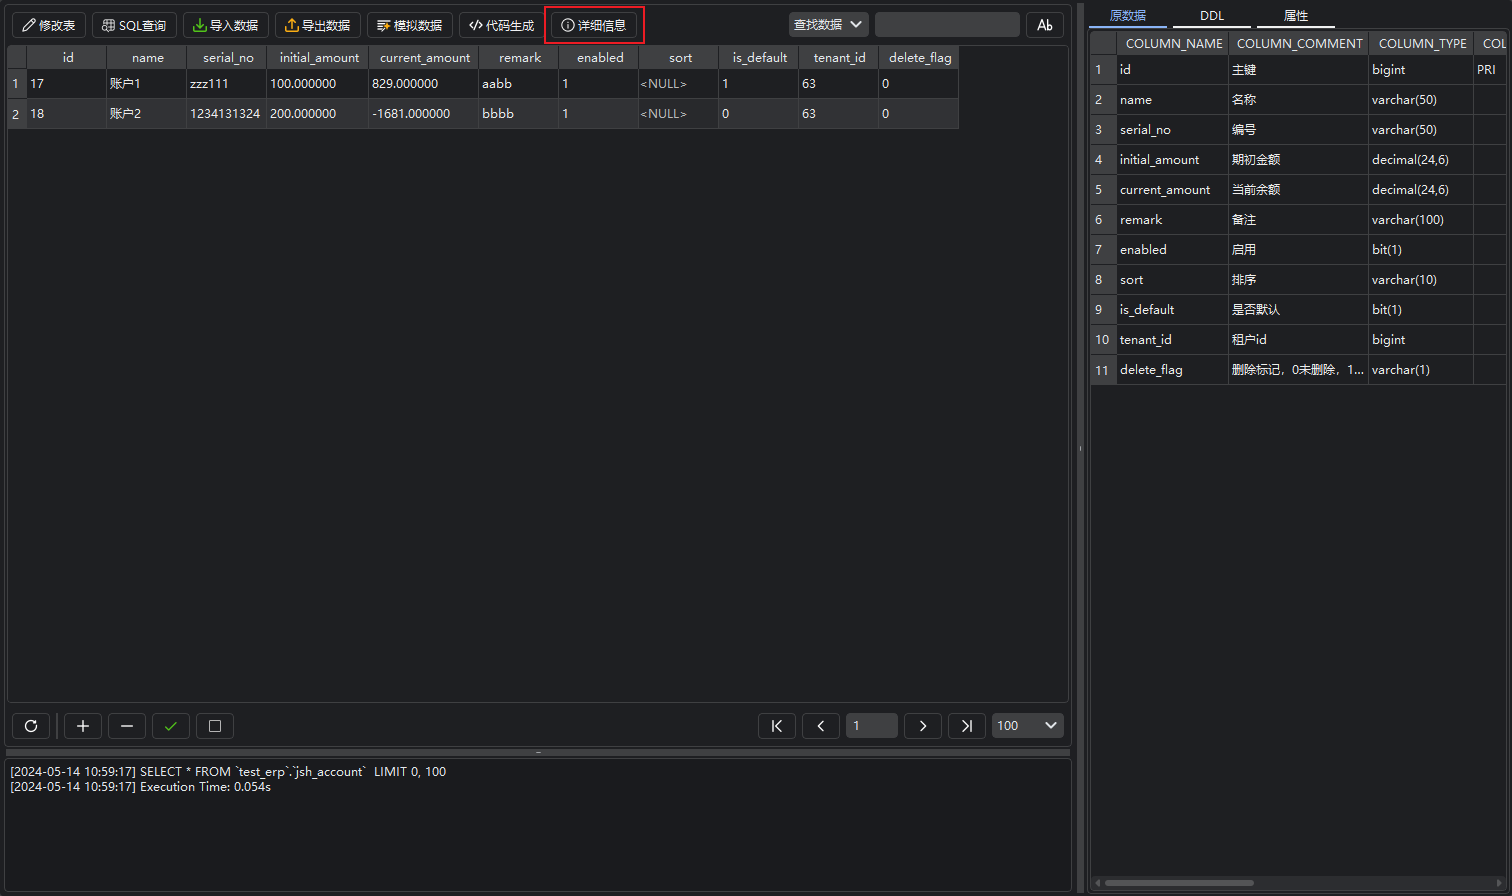Go to previous page arrow
1512x896 pixels.
tap(821, 726)
